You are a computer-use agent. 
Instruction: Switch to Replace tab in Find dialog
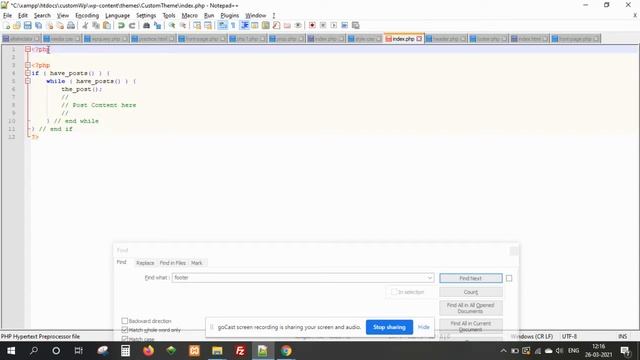pos(145,263)
